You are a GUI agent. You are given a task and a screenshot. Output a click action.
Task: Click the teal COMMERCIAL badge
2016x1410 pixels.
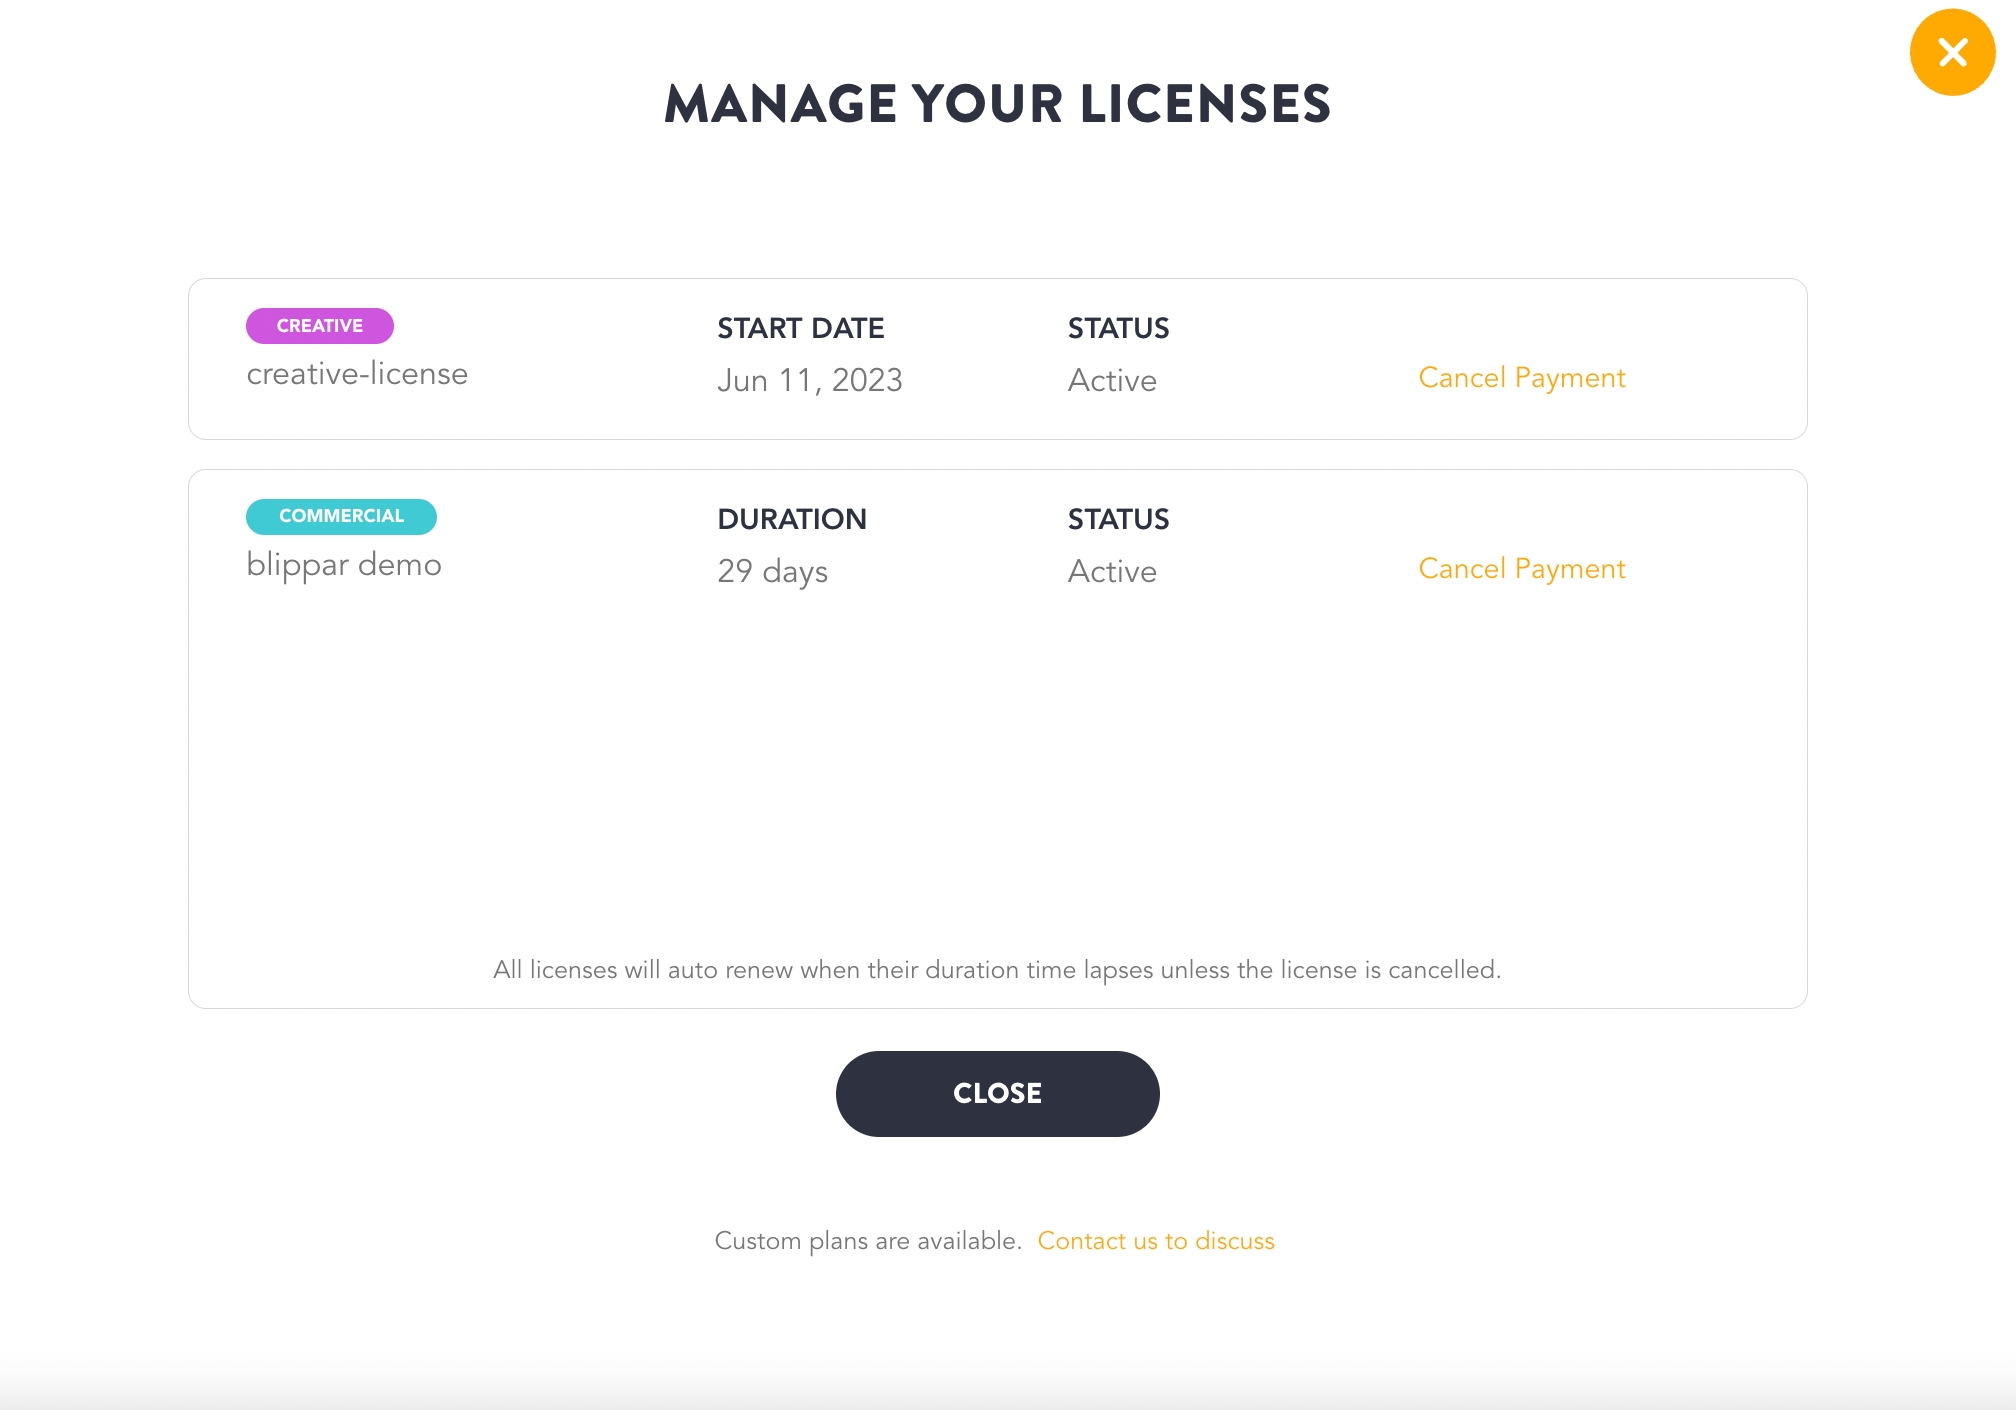pyautogui.click(x=341, y=516)
